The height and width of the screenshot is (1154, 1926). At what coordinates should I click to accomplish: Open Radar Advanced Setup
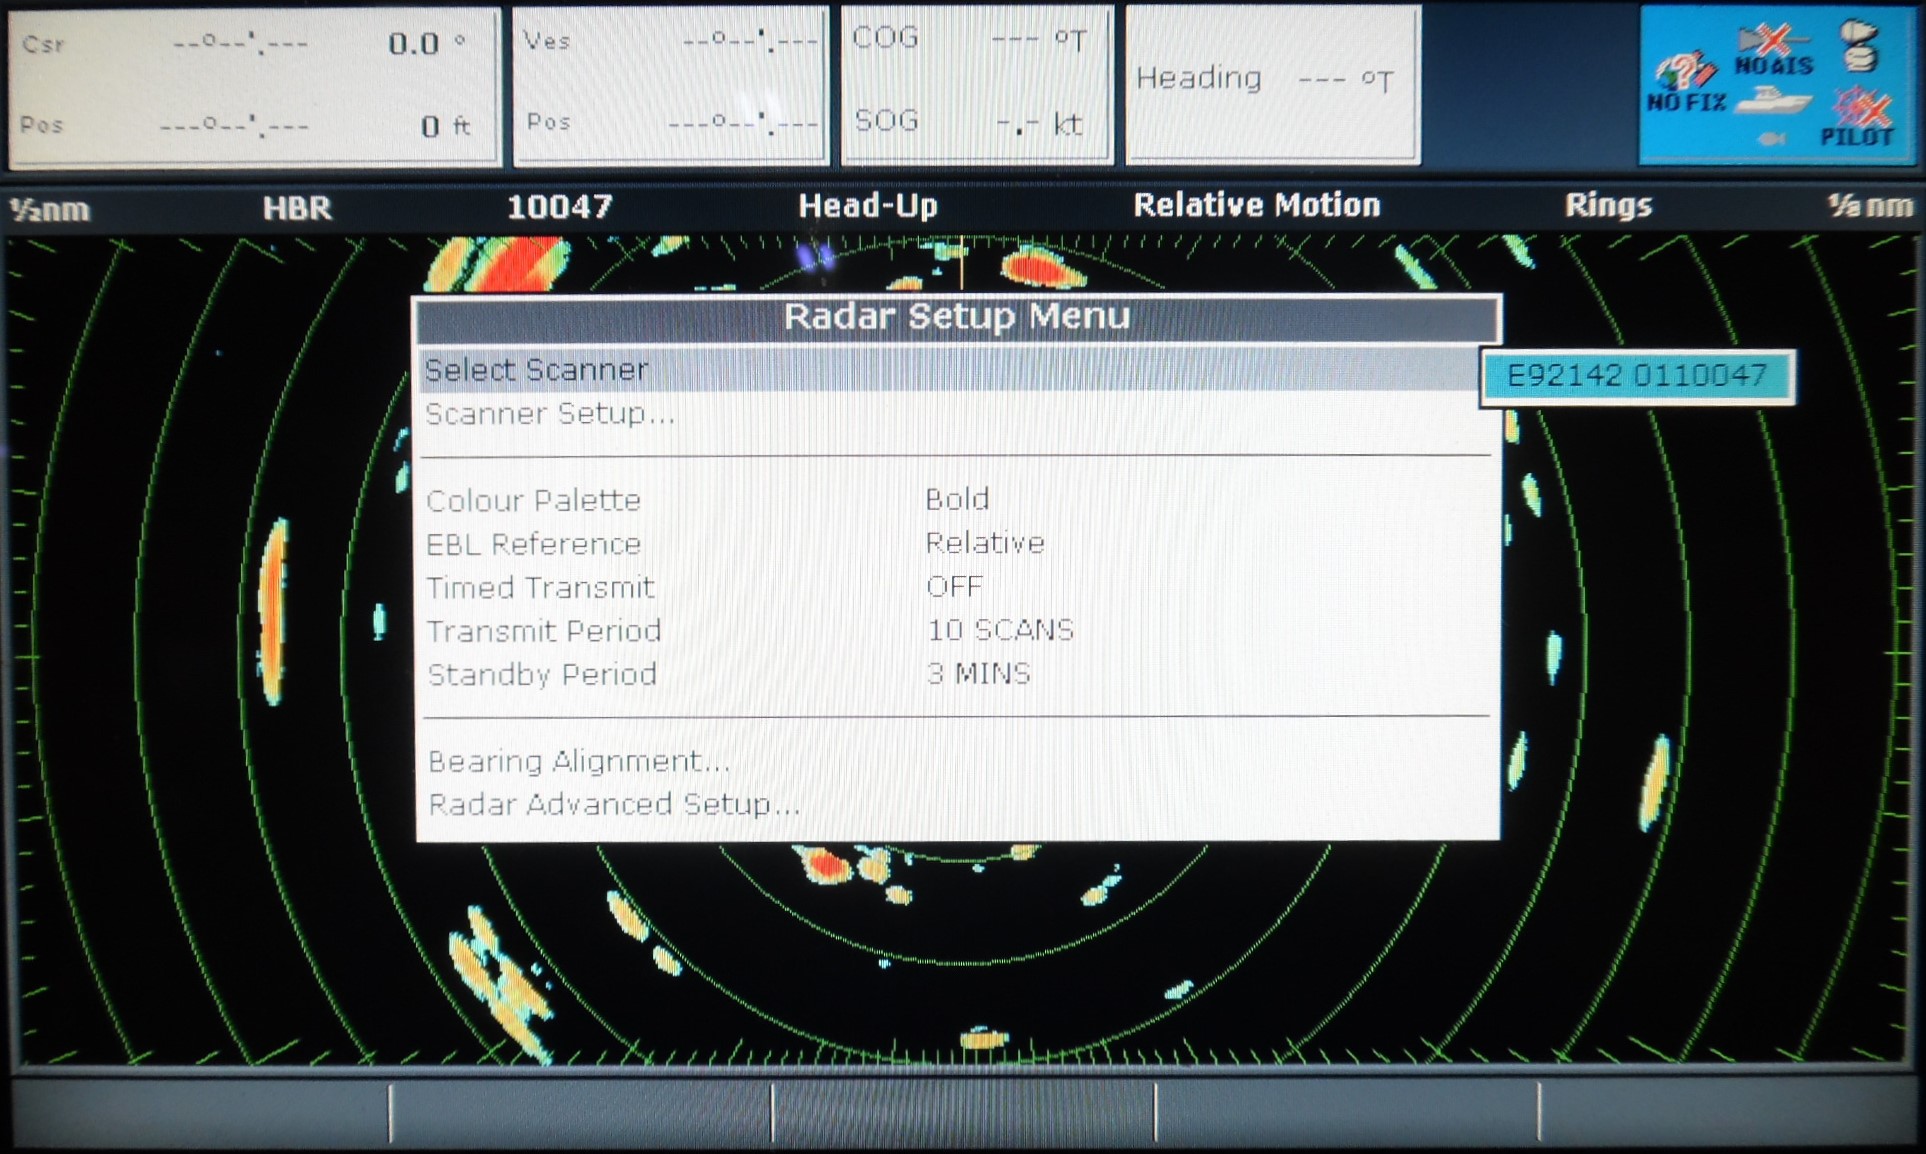(x=612, y=803)
